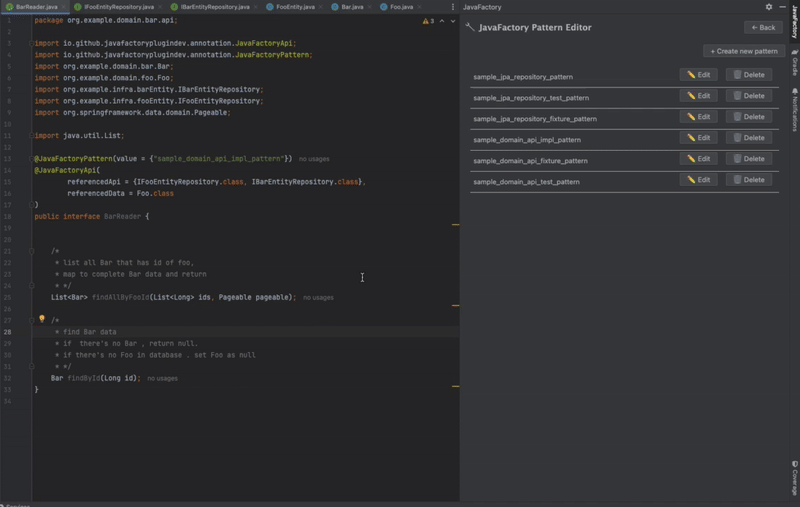Viewport: 800px width, 507px height.
Task: Click the 'no usages' hint after findById
Action: [162, 378]
